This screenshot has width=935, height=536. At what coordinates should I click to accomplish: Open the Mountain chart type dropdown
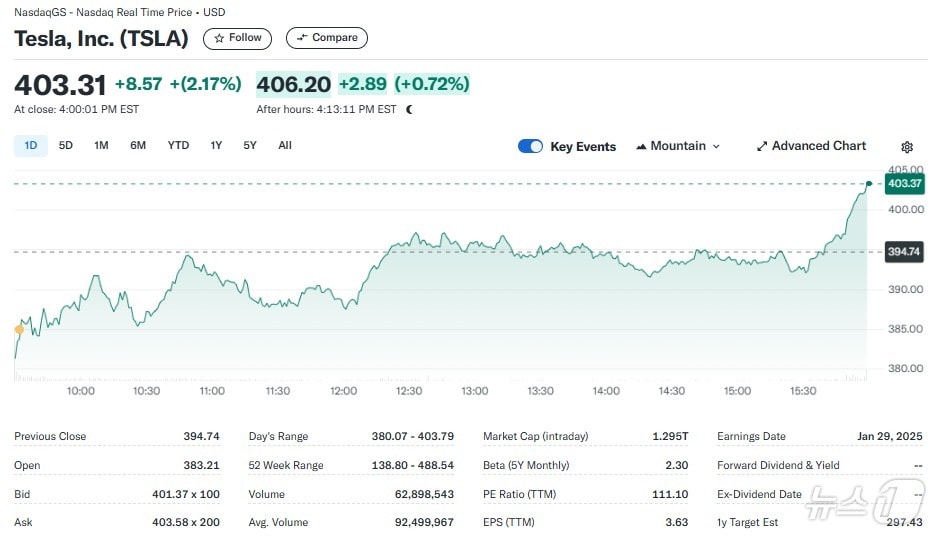point(678,146)
